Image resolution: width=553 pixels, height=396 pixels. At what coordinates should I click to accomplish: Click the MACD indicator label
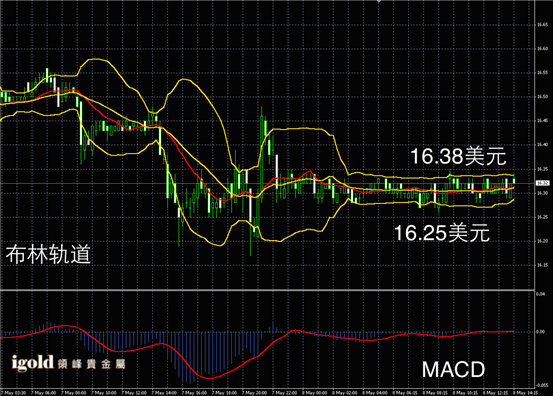(454, 370)
